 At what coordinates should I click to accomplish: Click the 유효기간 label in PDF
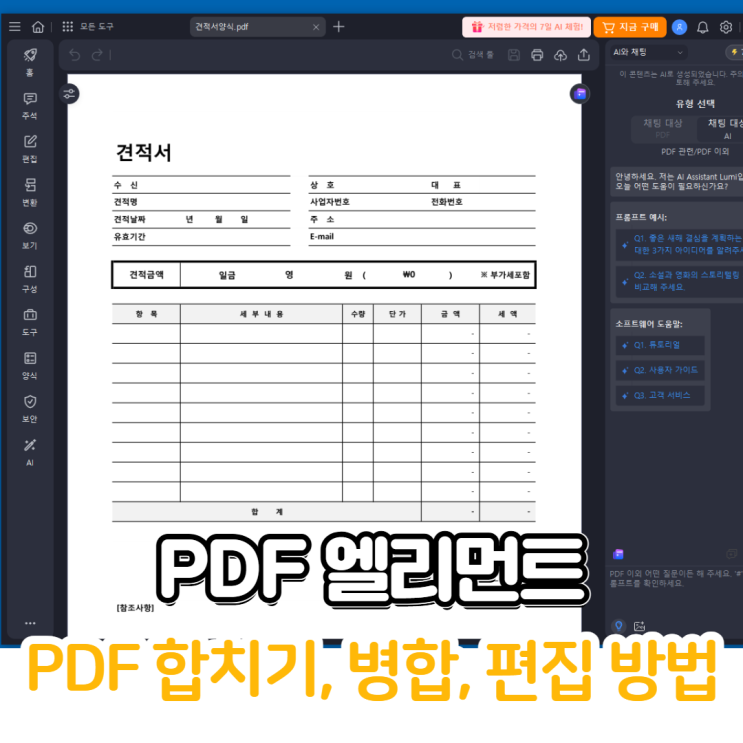click(129, 236)
